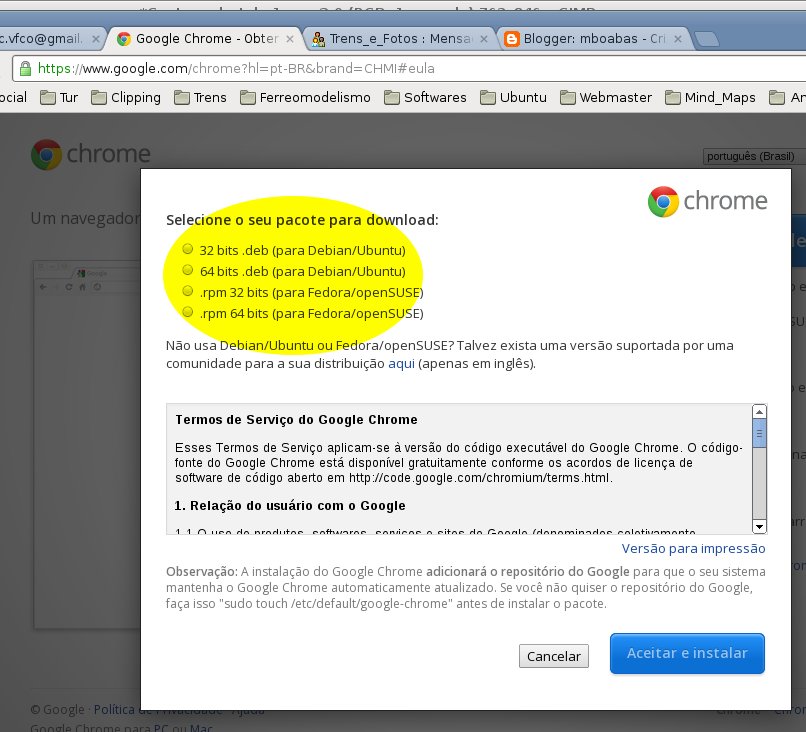Image resolution: width=806 pixels, height=732 pixels.
Task: Open a new tab button
Action: (706, 39)
